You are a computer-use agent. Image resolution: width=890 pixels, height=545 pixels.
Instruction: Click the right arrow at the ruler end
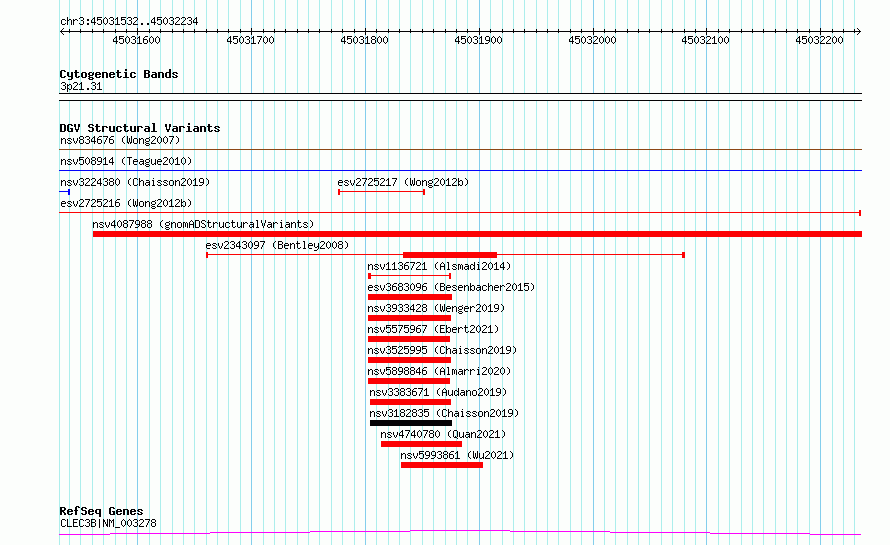pyautogui.click(x=858, y=31)
